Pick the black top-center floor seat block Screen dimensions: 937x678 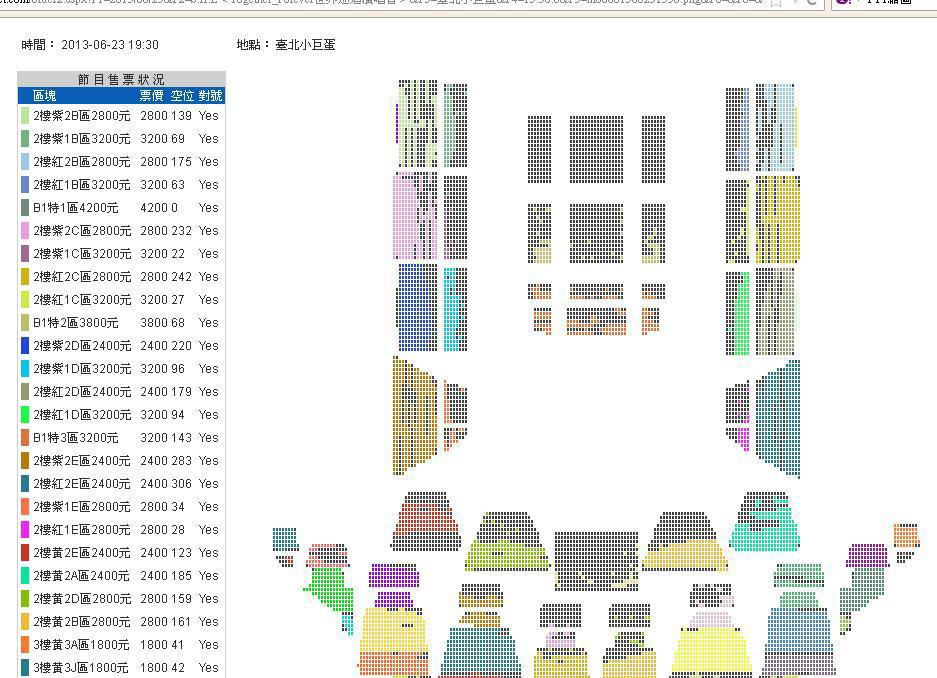(x=596, y=149)
